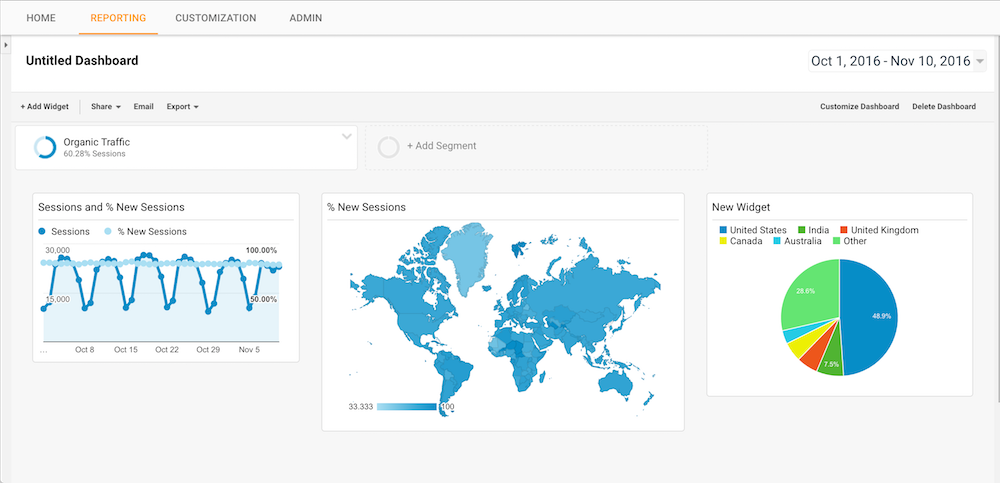Open the Organic Traffic segment chevron
The image size is (1000, 483).
347,136
